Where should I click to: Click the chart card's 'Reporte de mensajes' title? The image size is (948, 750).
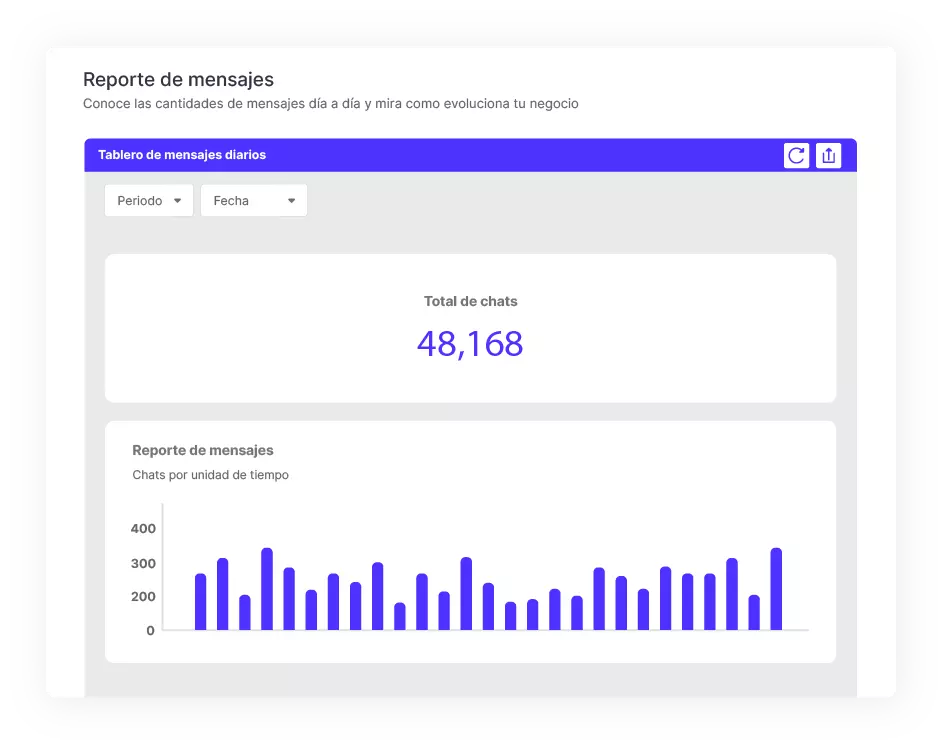tap(203, 450)
